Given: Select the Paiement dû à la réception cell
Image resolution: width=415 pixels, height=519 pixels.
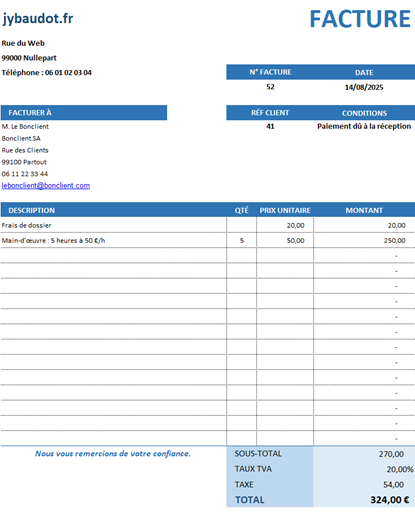Looking at the screenshot, I should [364, 126].
